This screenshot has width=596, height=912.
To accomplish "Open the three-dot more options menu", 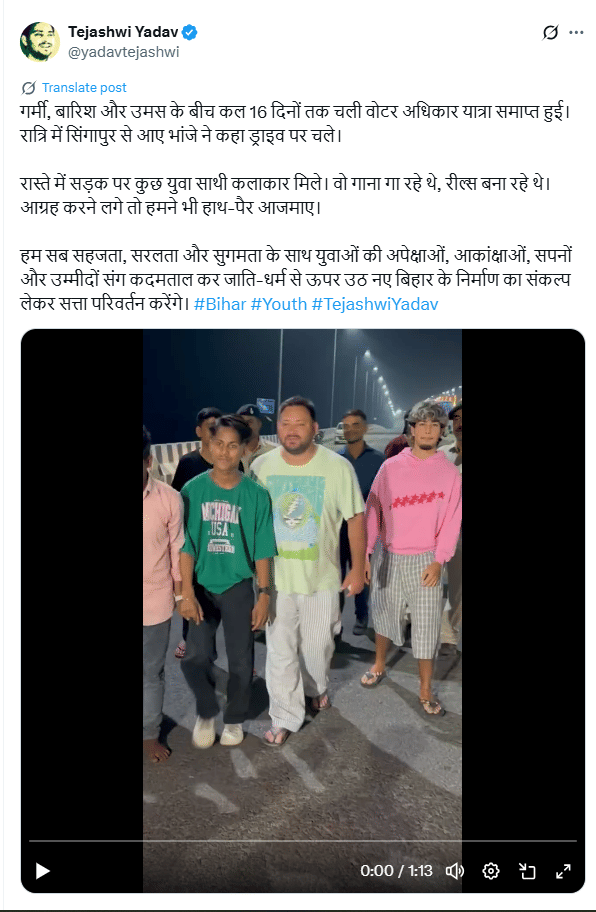I will click(x=576, y=33).
